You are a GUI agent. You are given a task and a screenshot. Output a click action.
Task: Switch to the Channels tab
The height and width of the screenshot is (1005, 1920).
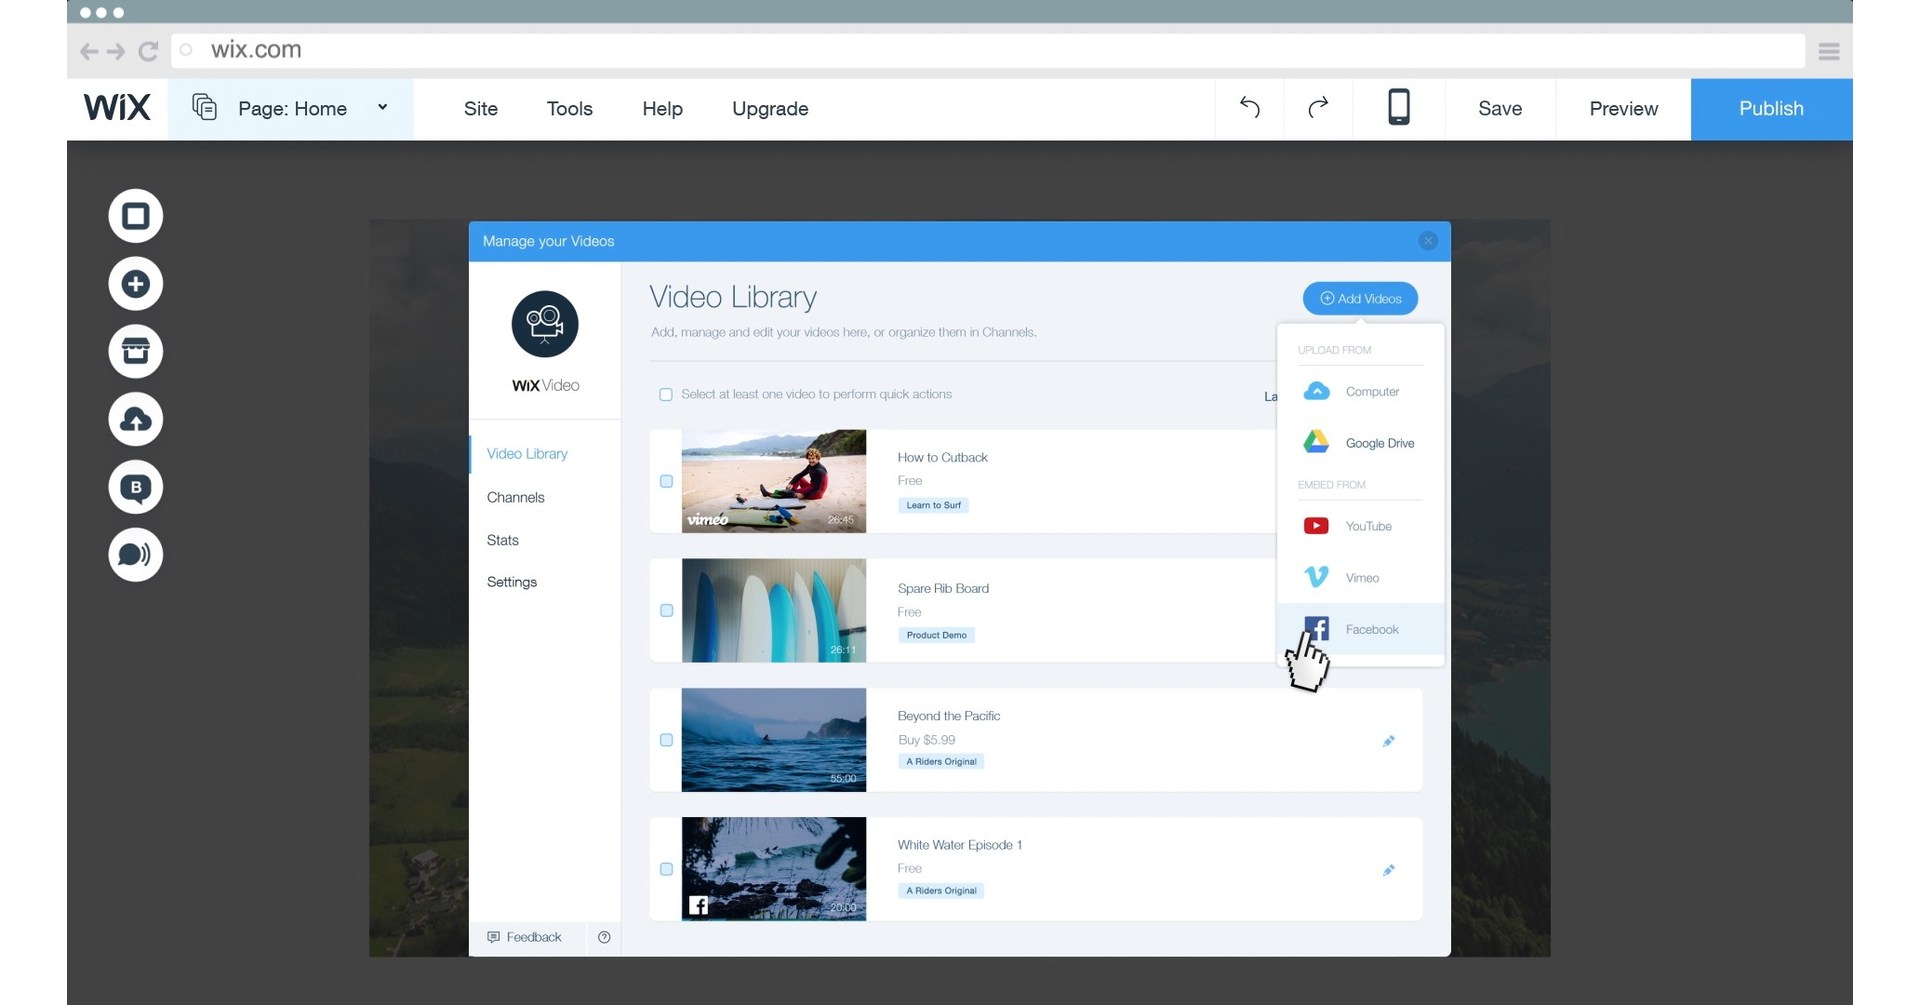515,497
